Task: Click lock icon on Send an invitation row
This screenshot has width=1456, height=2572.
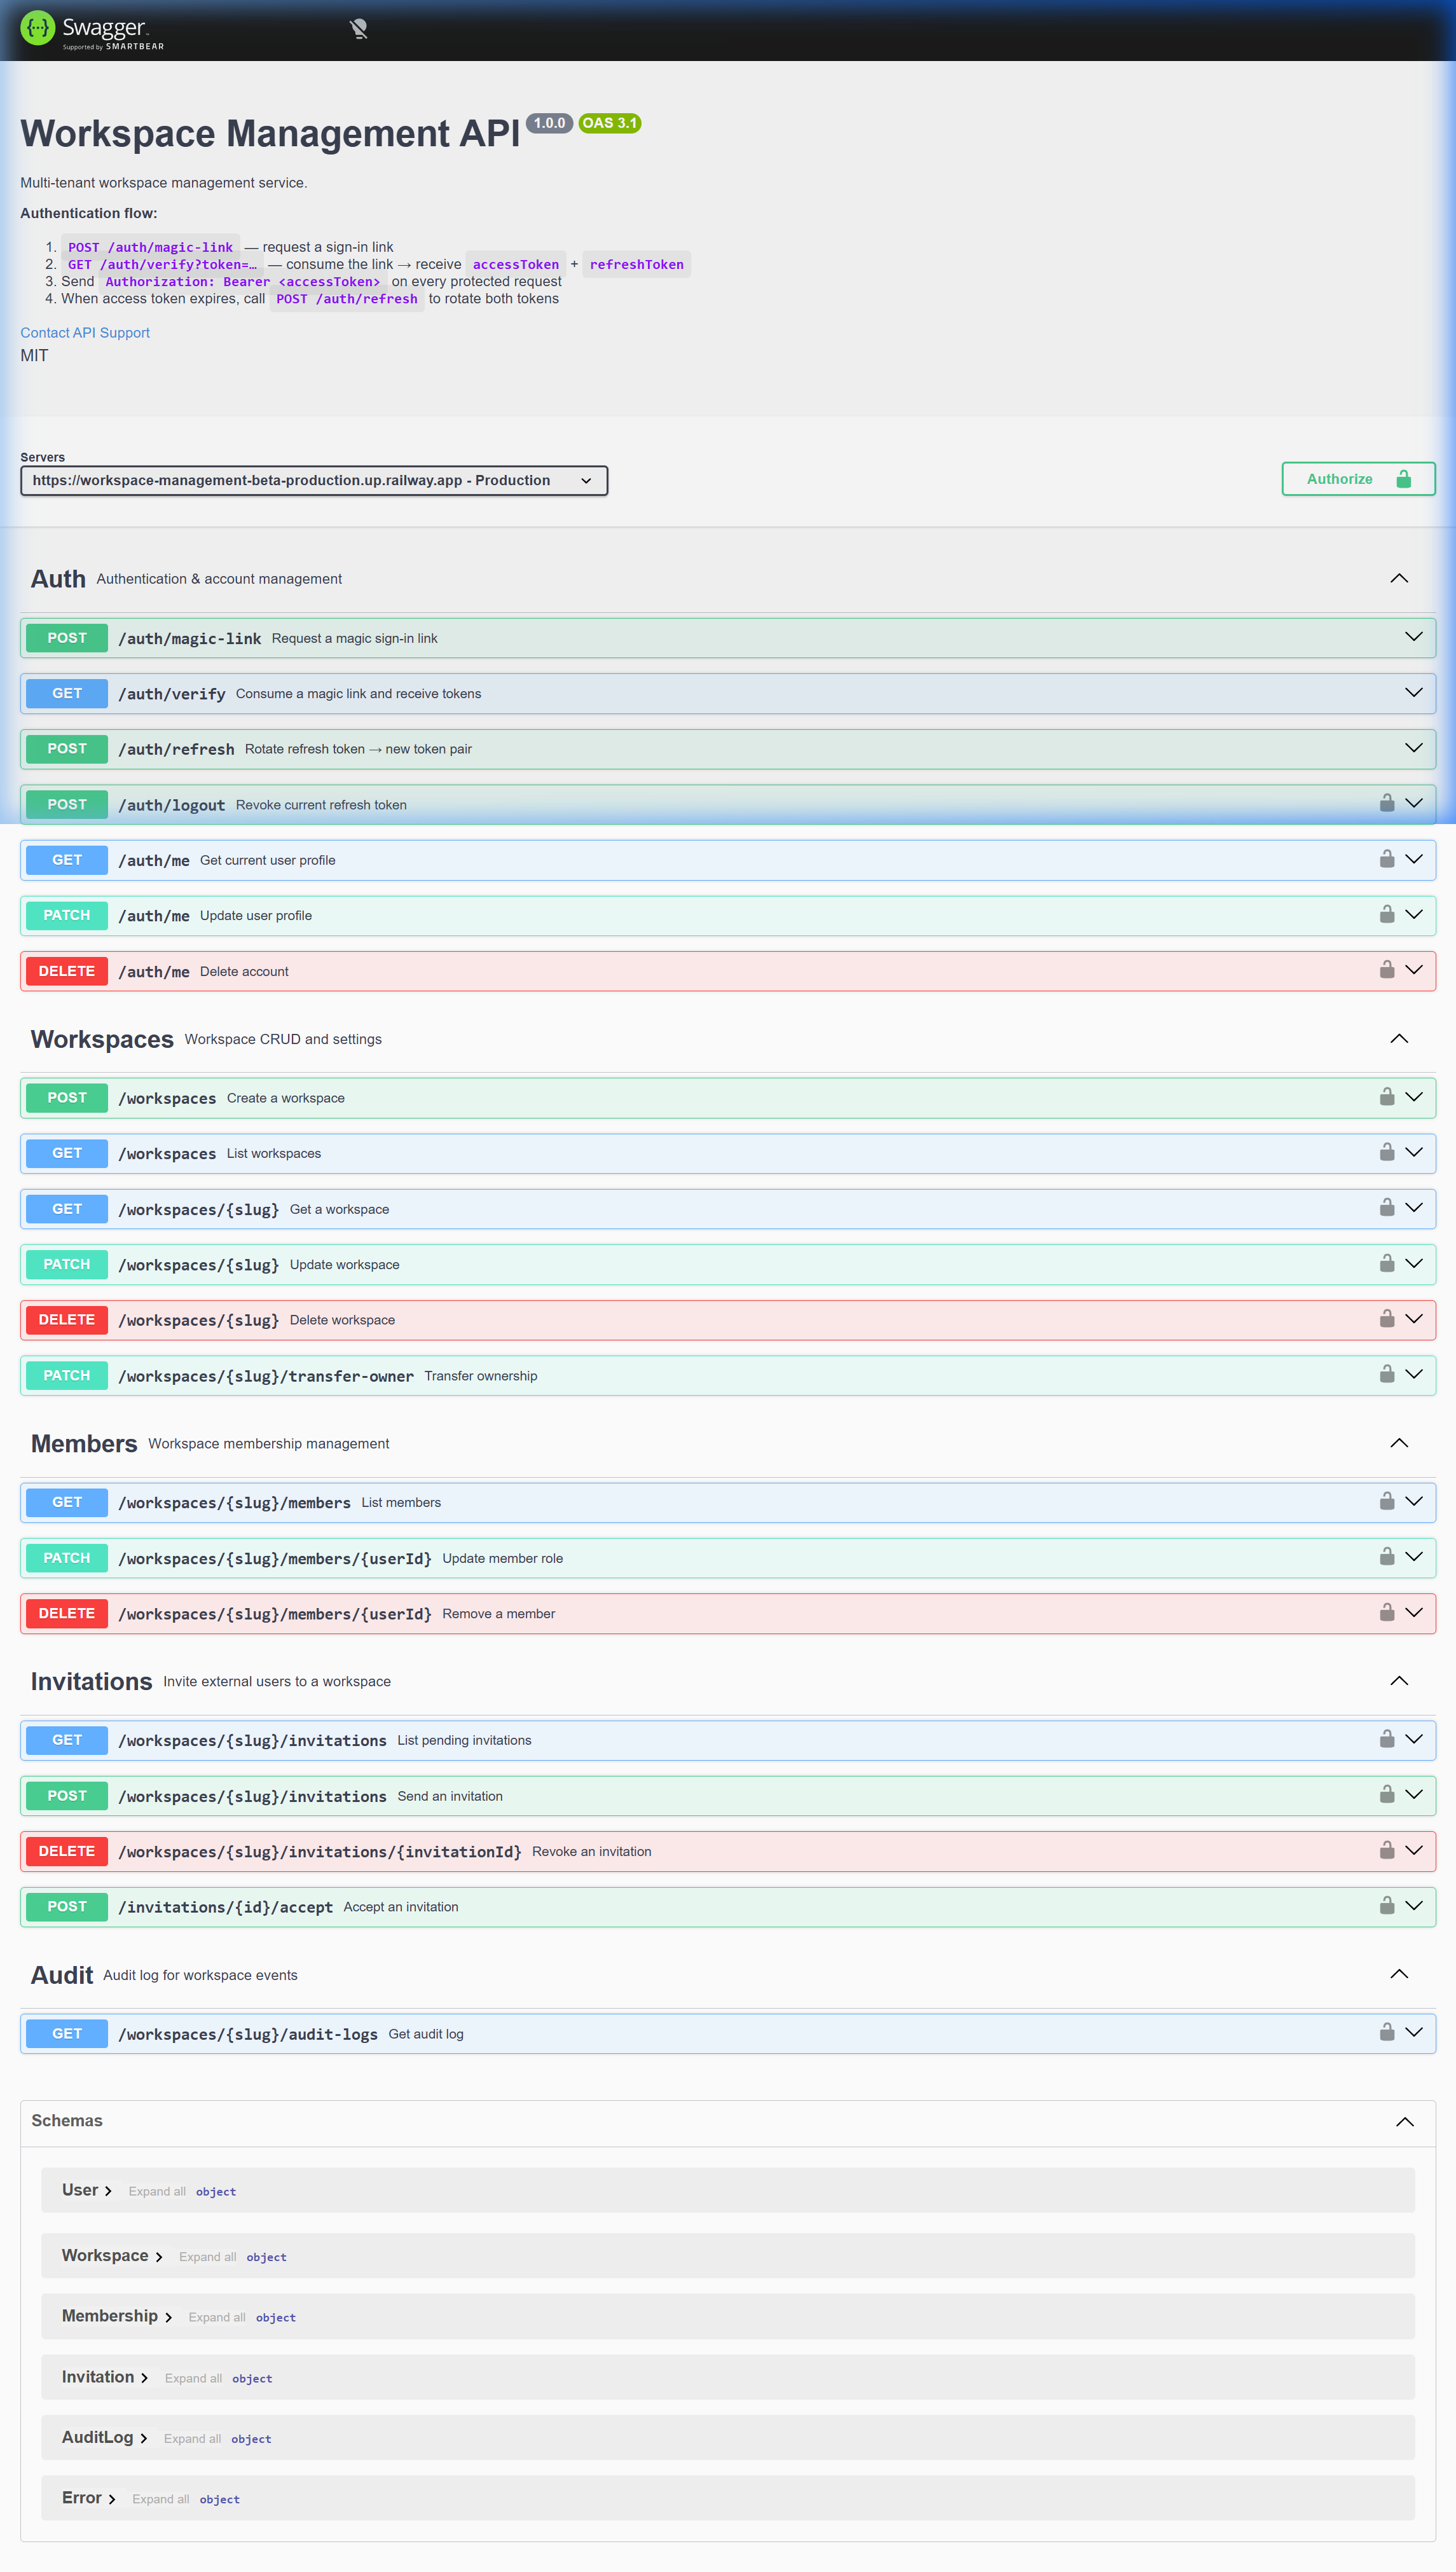Action: [x=1387, y=1795]
